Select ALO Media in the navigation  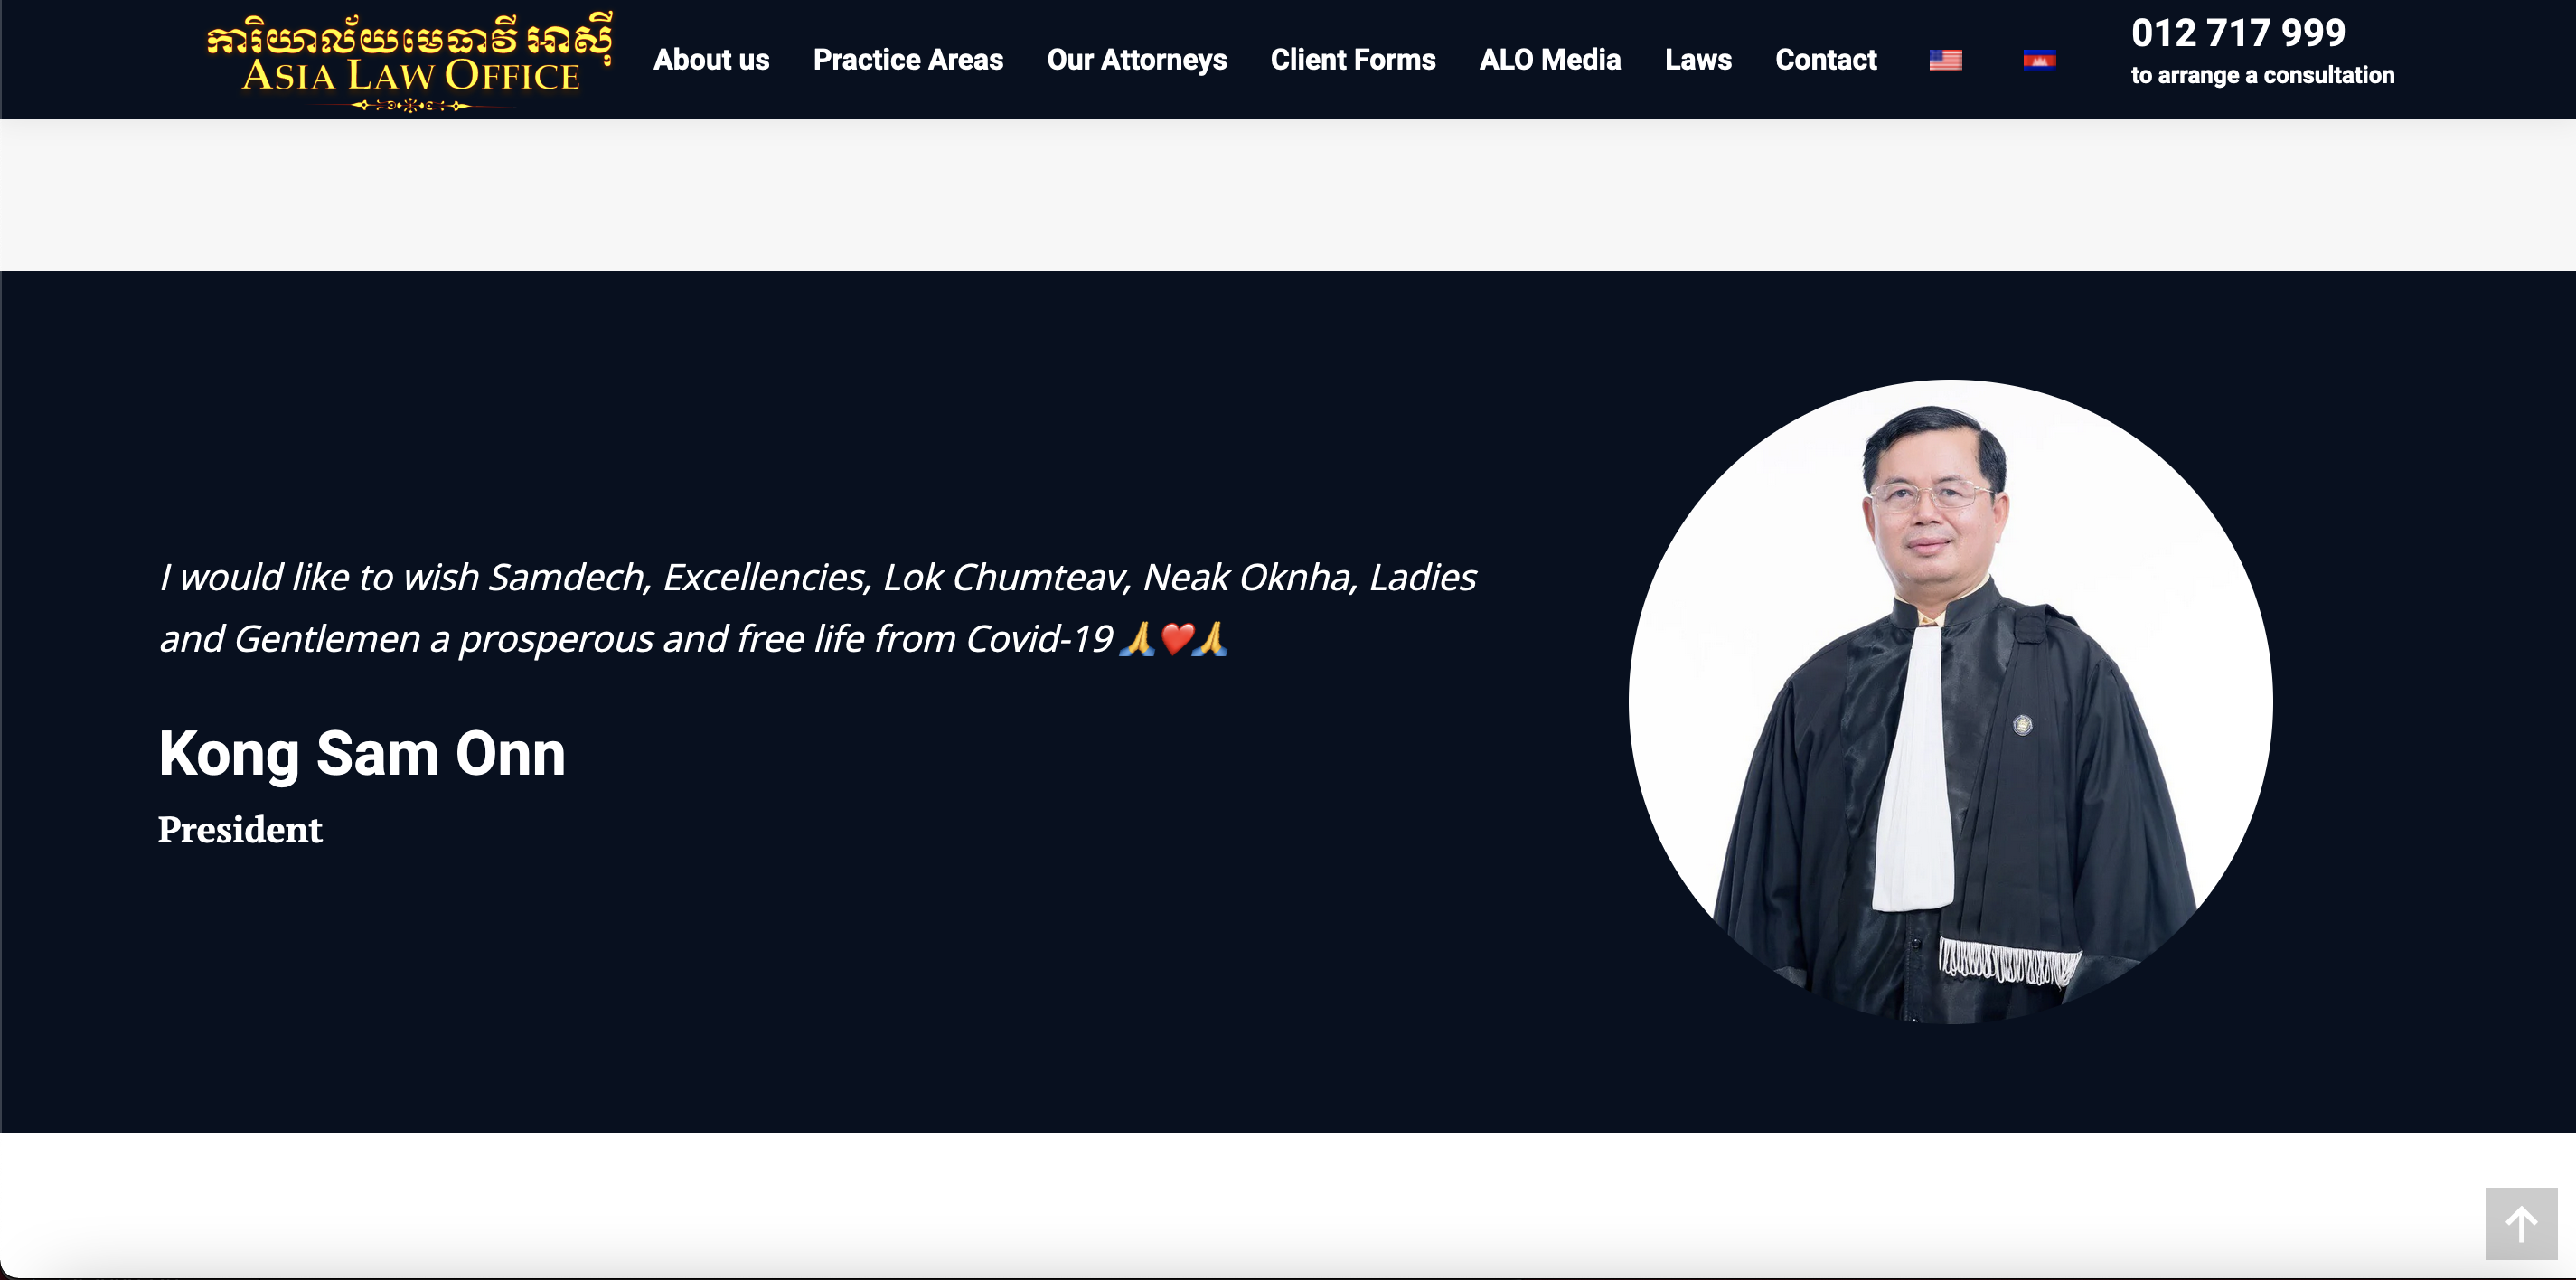(x=1550, y=60)
